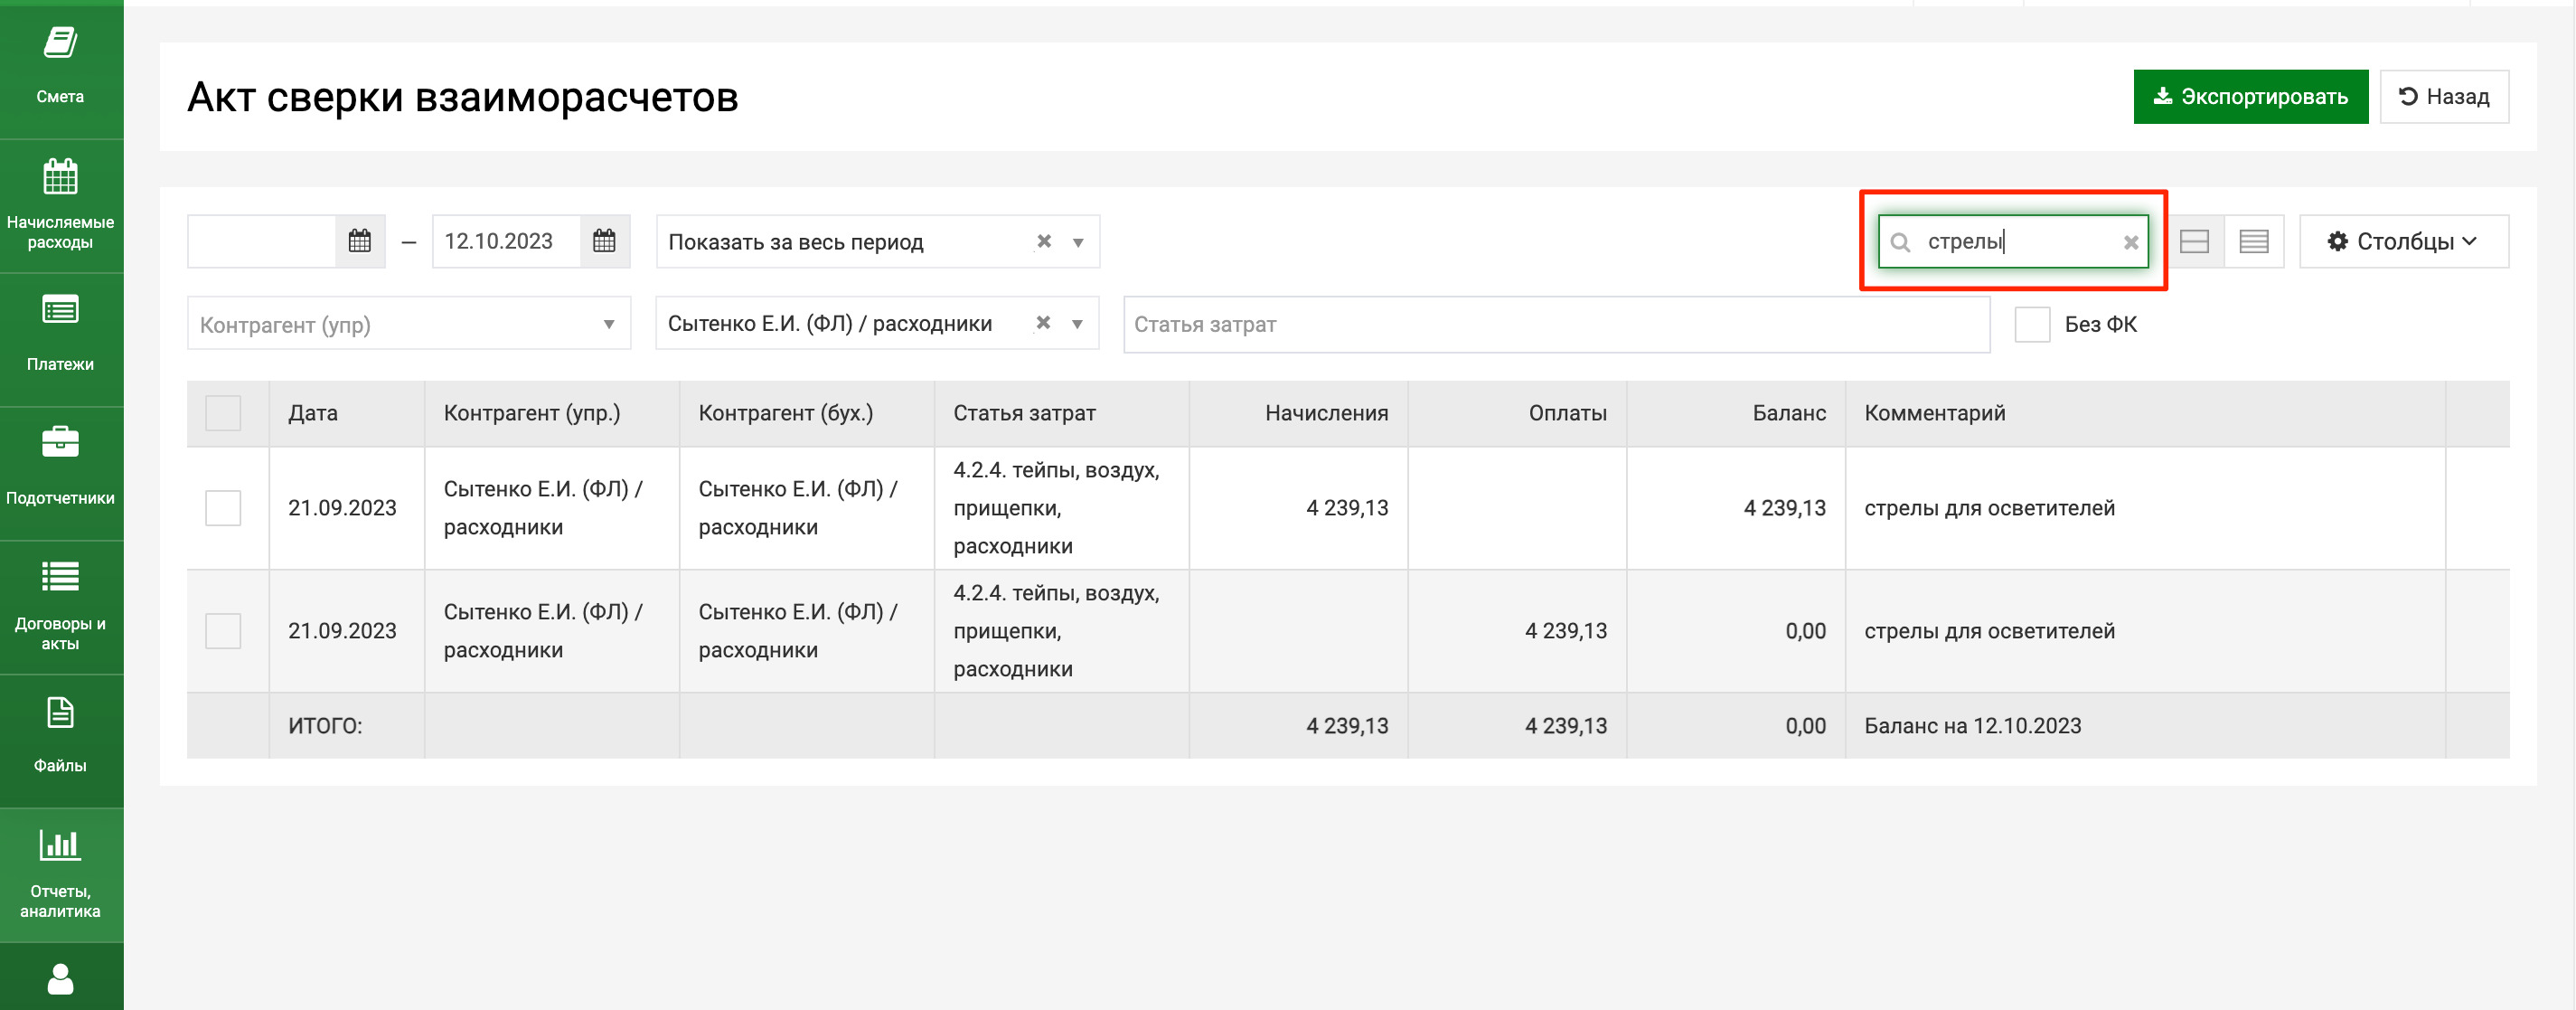The width and height of the screenshot is (2576, 1010).
Task: Open Договоры и акты list section
Action: coord(60,606)
